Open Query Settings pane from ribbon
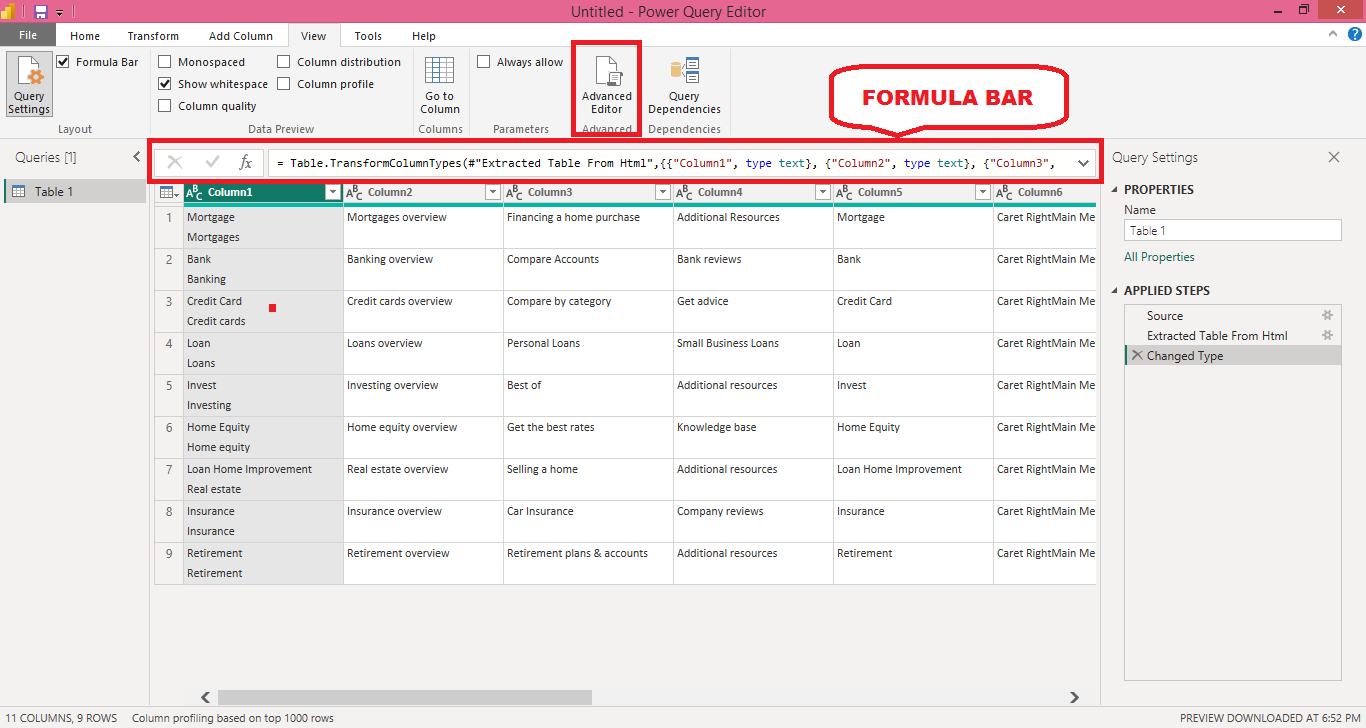The width and height of the screenshot is (1366, 728). (29, 84)
